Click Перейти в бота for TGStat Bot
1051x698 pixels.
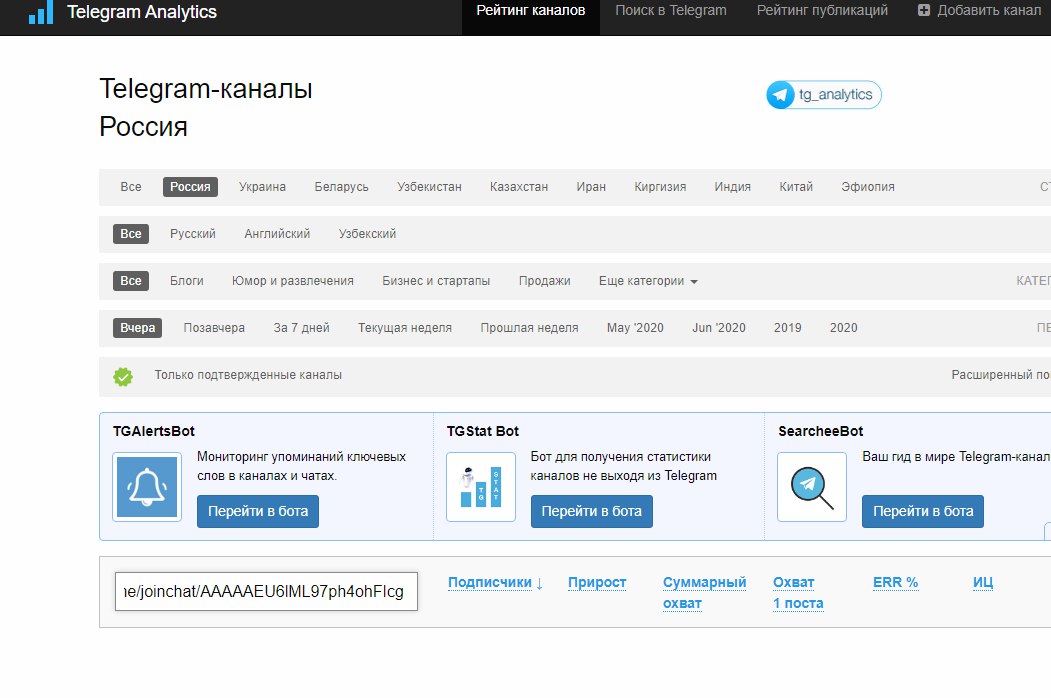click(x=592, y=511)
